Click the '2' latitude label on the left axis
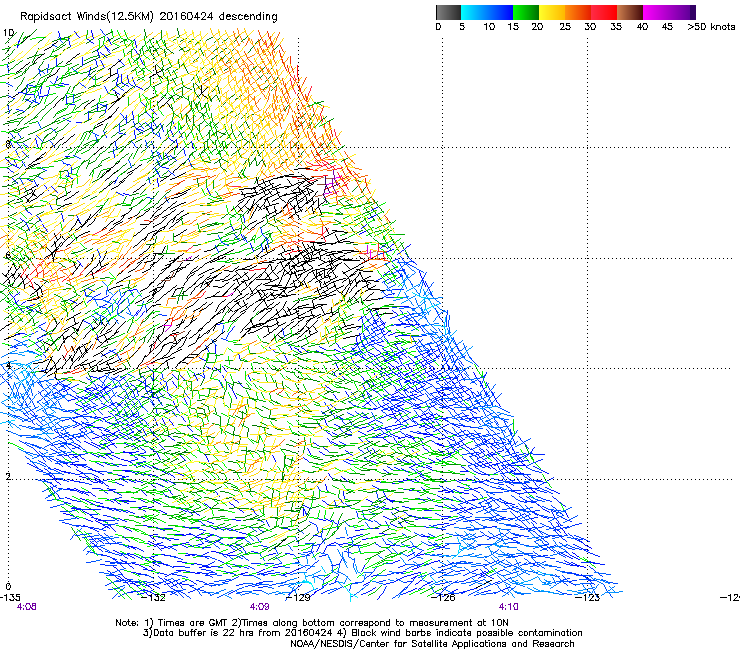The height and width of the screenshot is (650, 740). (8, 476)
